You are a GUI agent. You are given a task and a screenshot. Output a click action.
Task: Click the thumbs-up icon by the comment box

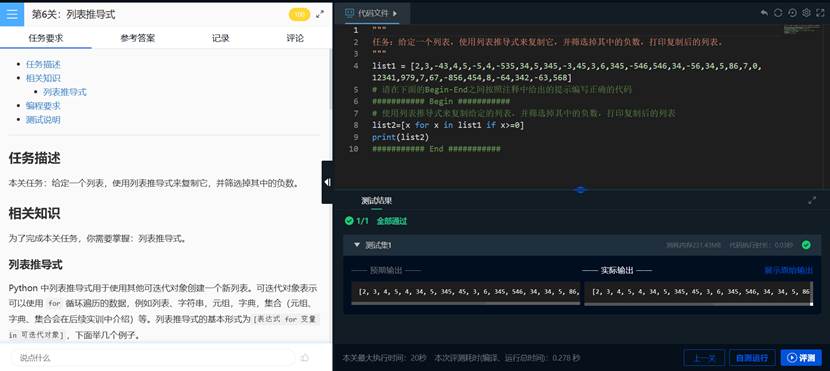coord(305,358)
